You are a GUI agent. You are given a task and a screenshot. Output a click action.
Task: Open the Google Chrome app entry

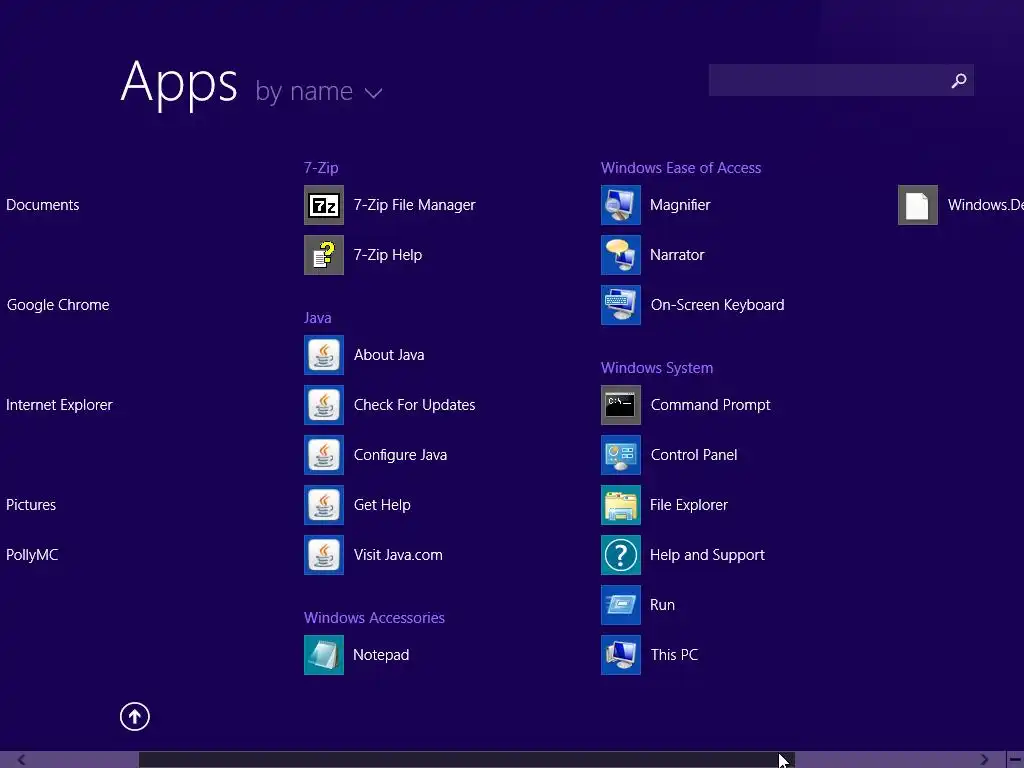(58, 305)
